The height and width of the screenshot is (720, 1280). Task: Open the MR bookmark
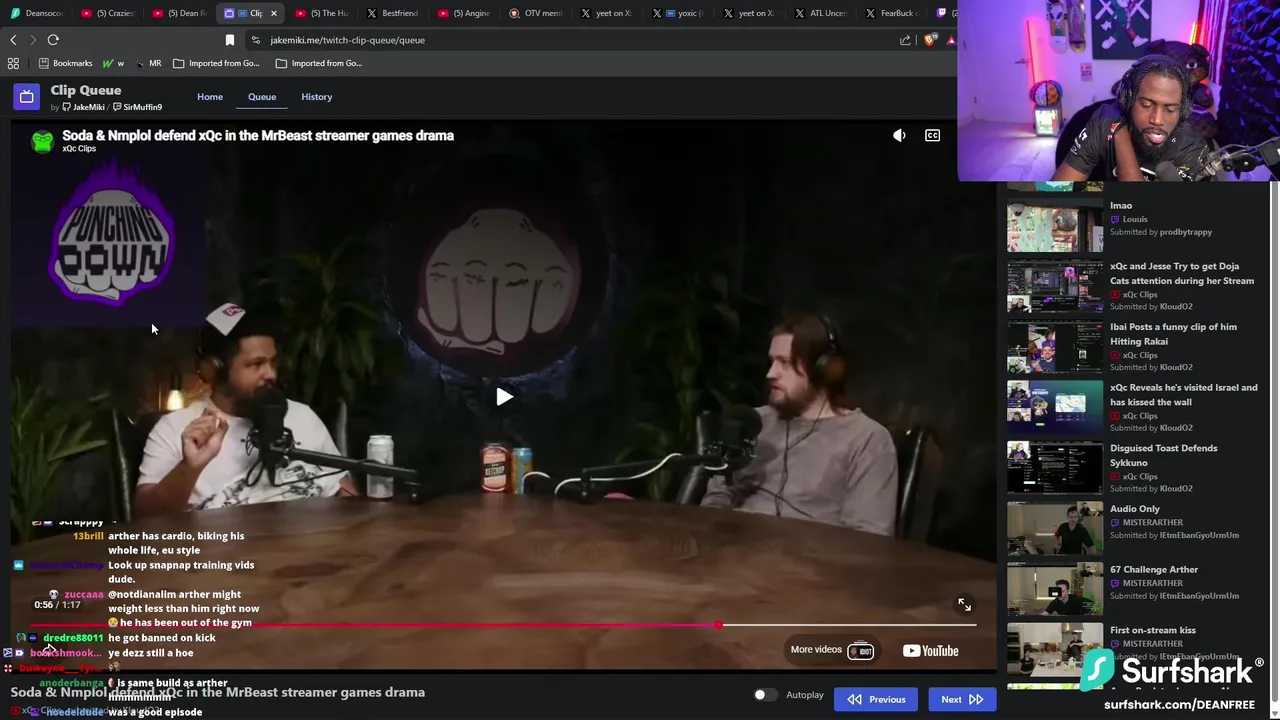click(x=148, y=63)
